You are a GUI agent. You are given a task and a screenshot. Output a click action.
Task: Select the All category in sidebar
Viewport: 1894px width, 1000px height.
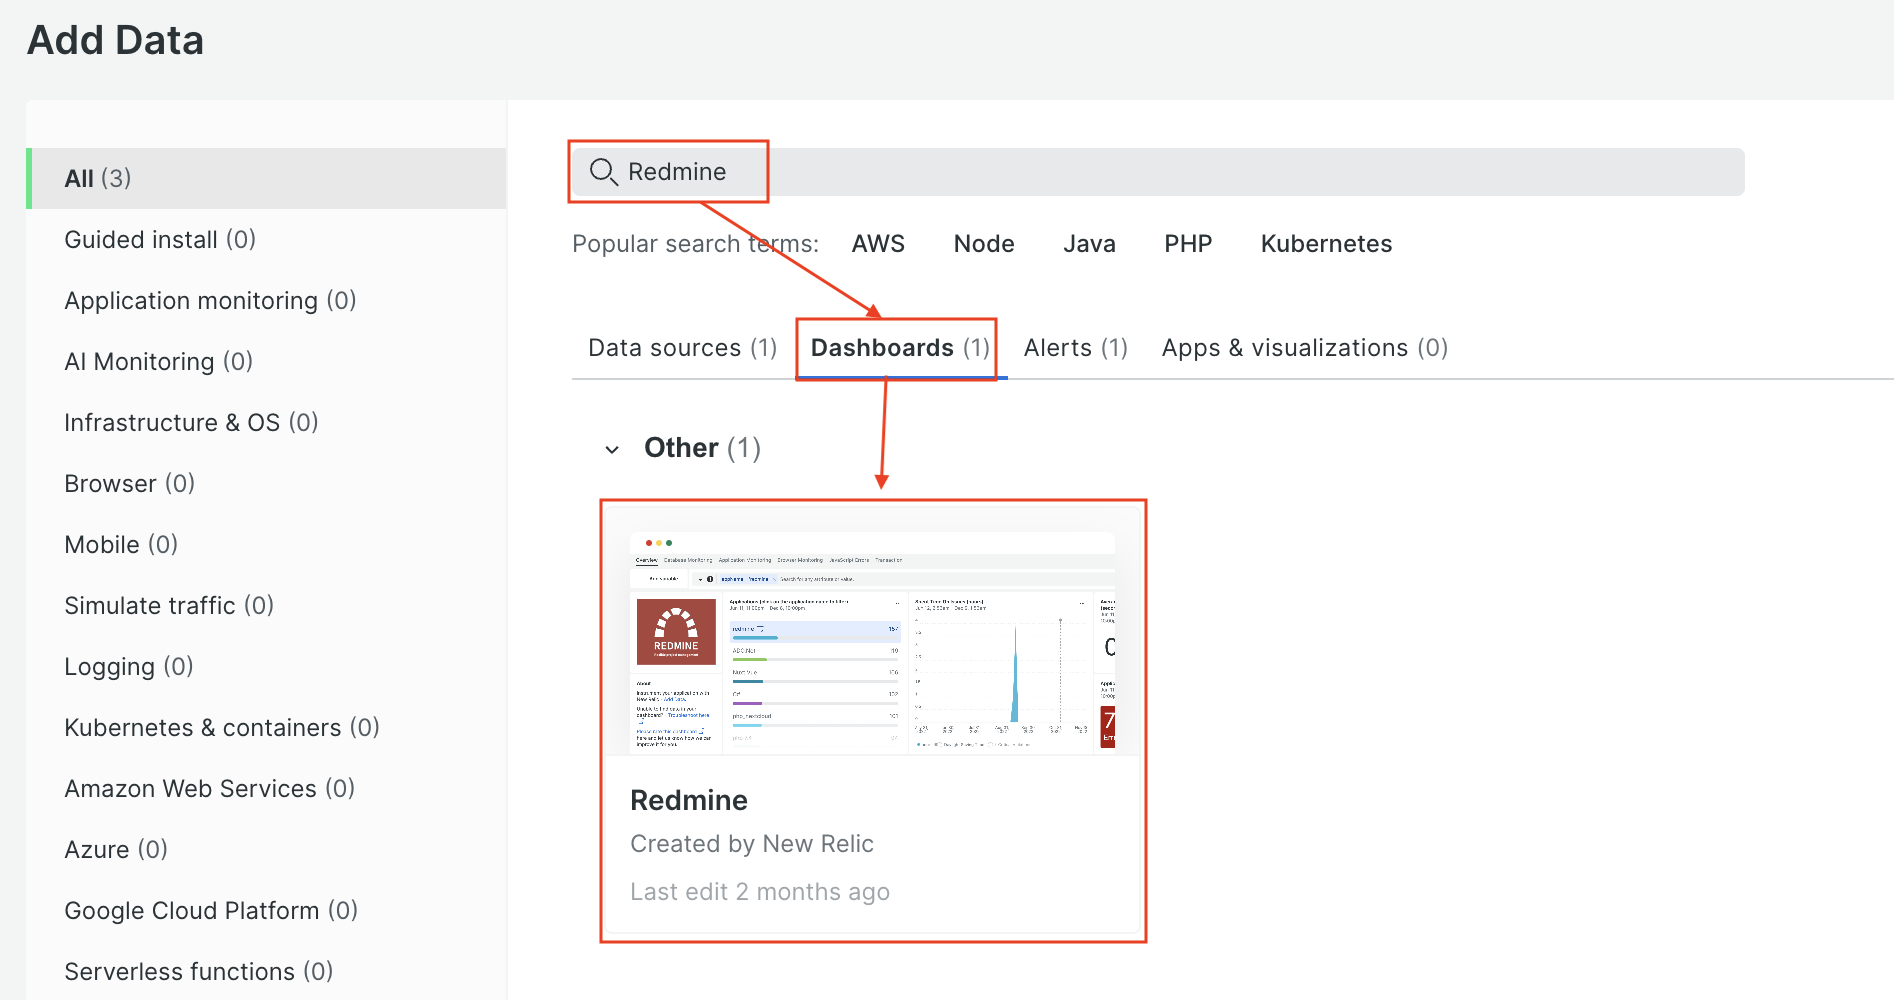(97, 178)
